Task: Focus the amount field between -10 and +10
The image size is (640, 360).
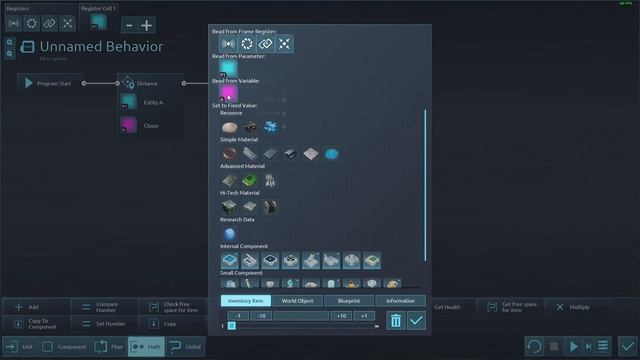Action: 301,316
